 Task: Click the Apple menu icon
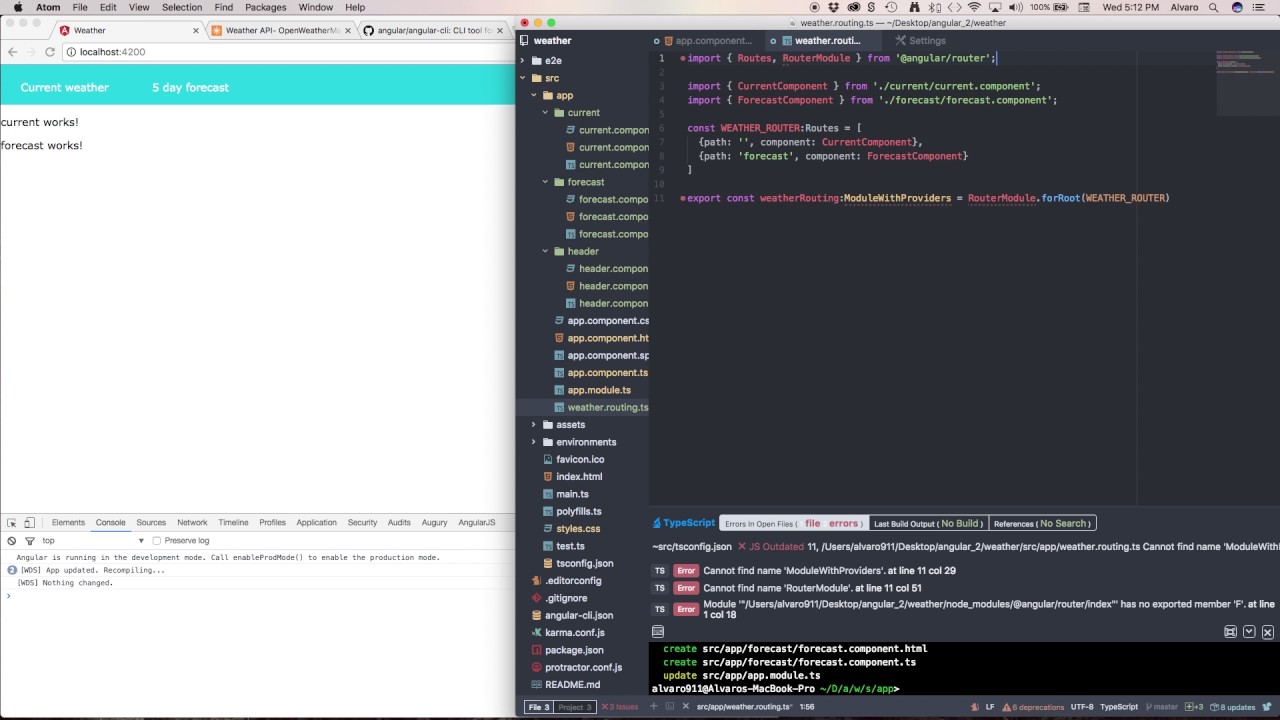(17, 7)
